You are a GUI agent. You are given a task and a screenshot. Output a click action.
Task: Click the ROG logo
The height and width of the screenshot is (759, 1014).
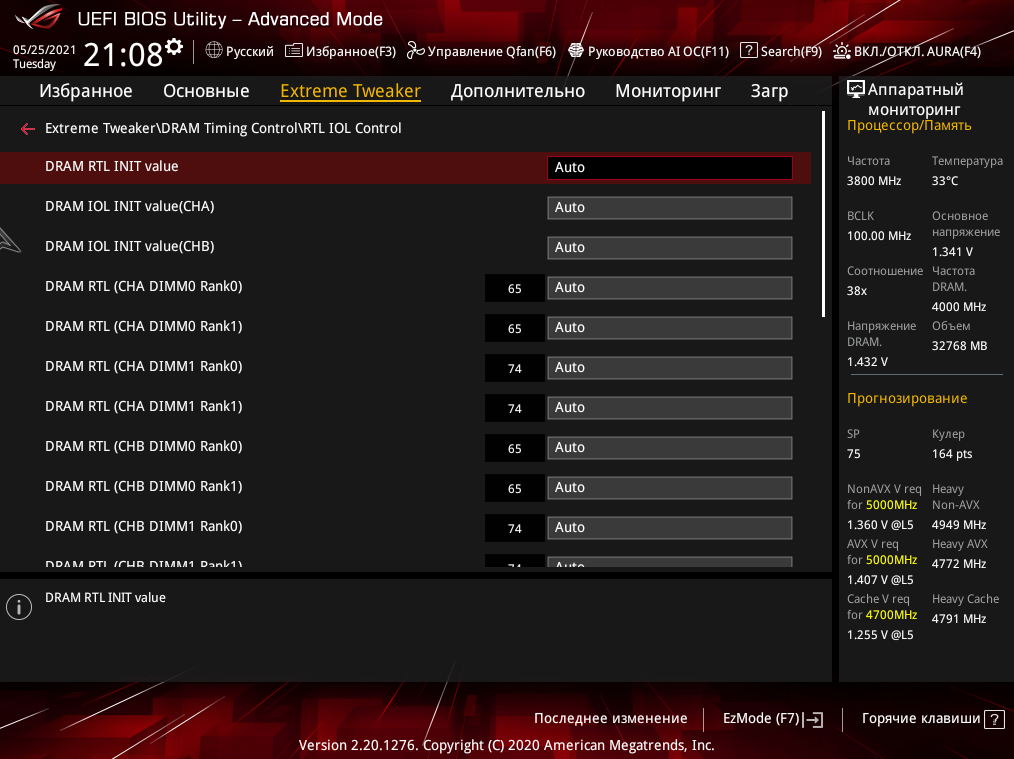39,17
